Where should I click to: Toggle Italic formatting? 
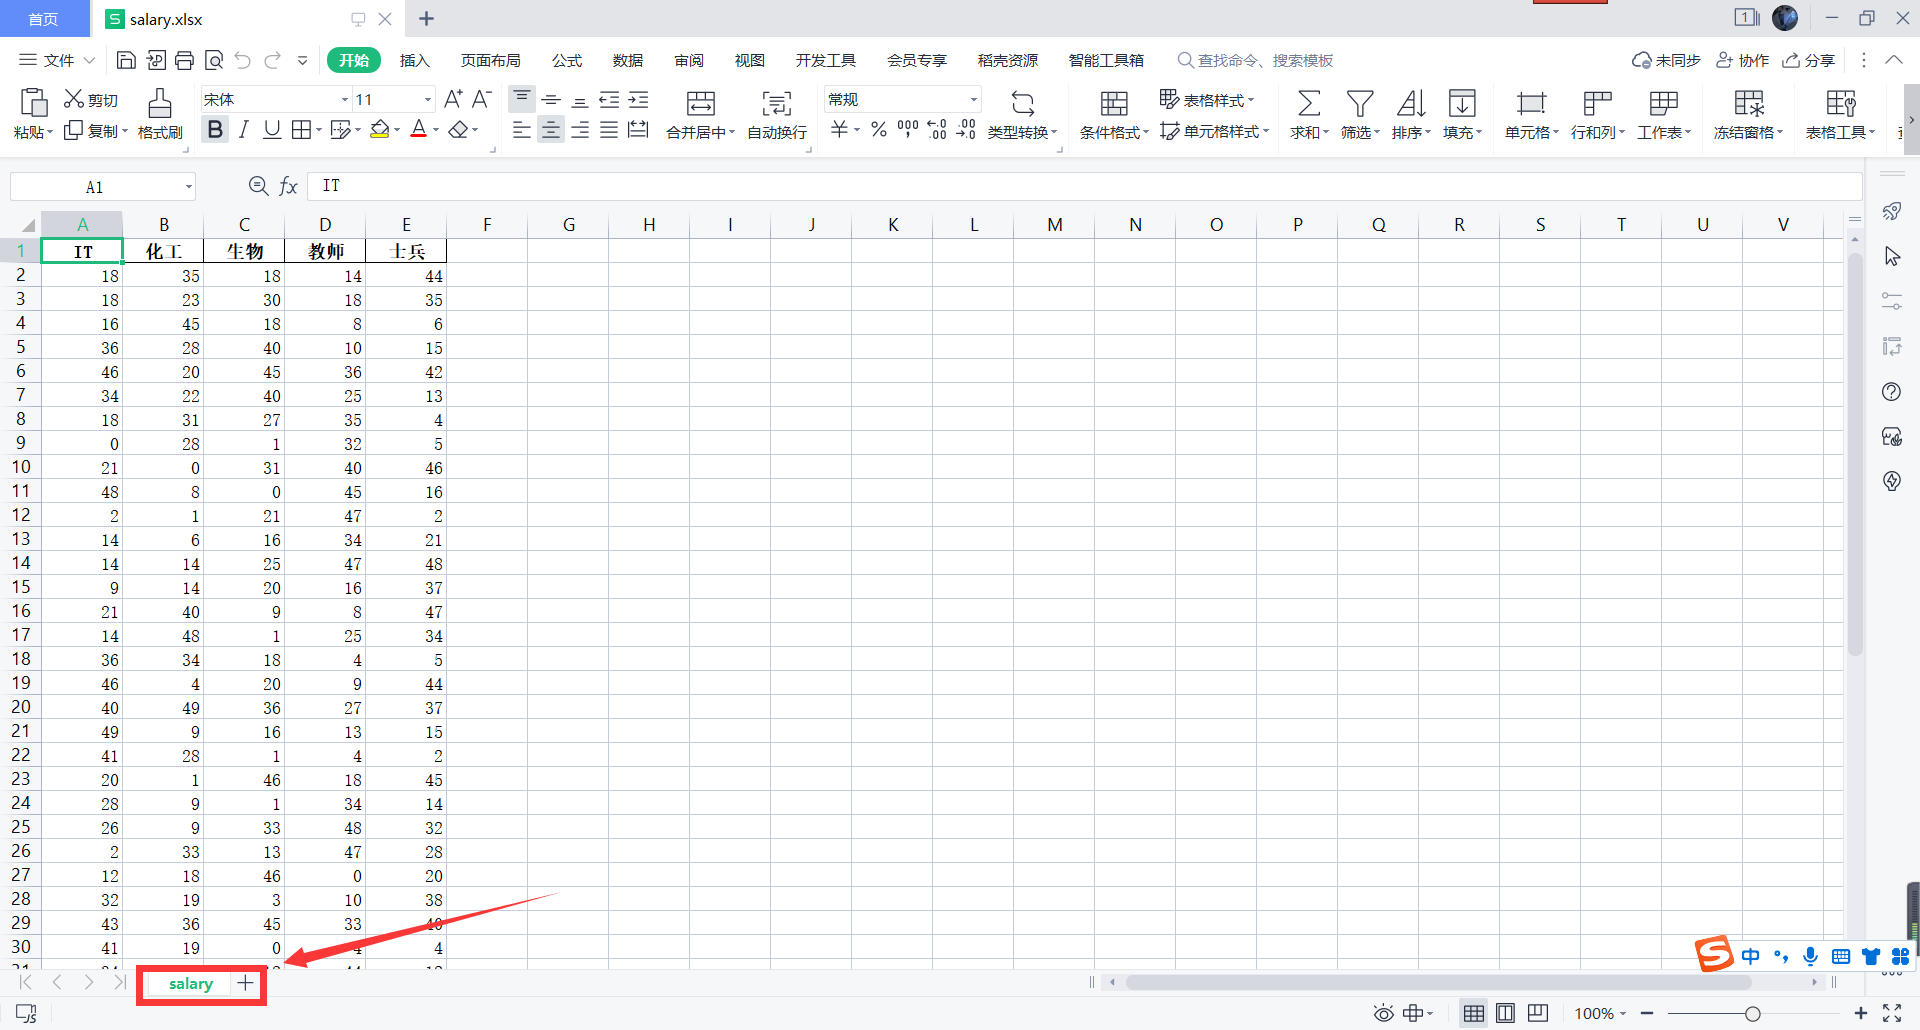243,129
